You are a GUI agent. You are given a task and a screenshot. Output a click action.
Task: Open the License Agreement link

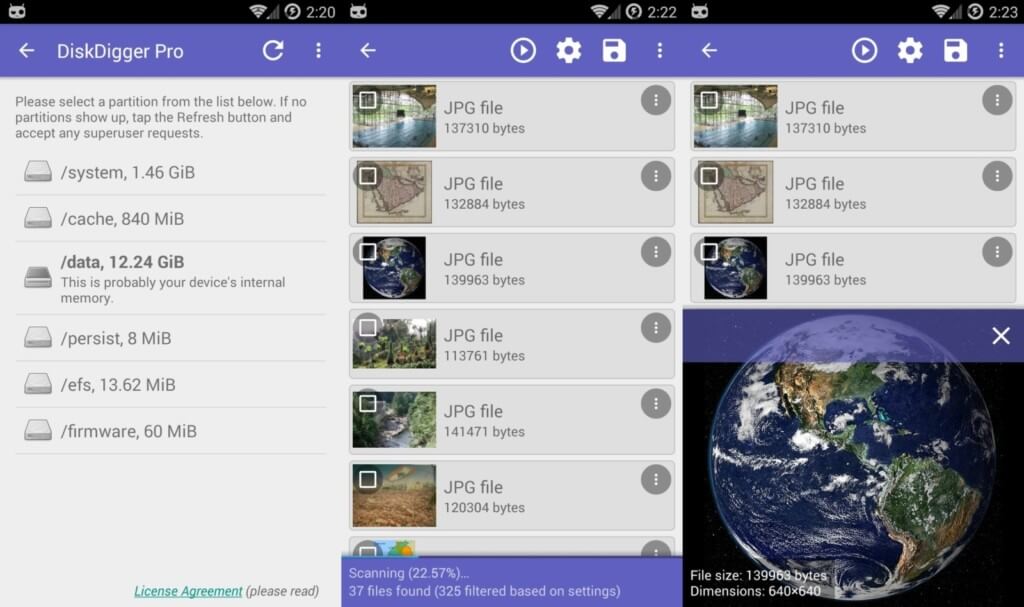click(x=188, y=591)
